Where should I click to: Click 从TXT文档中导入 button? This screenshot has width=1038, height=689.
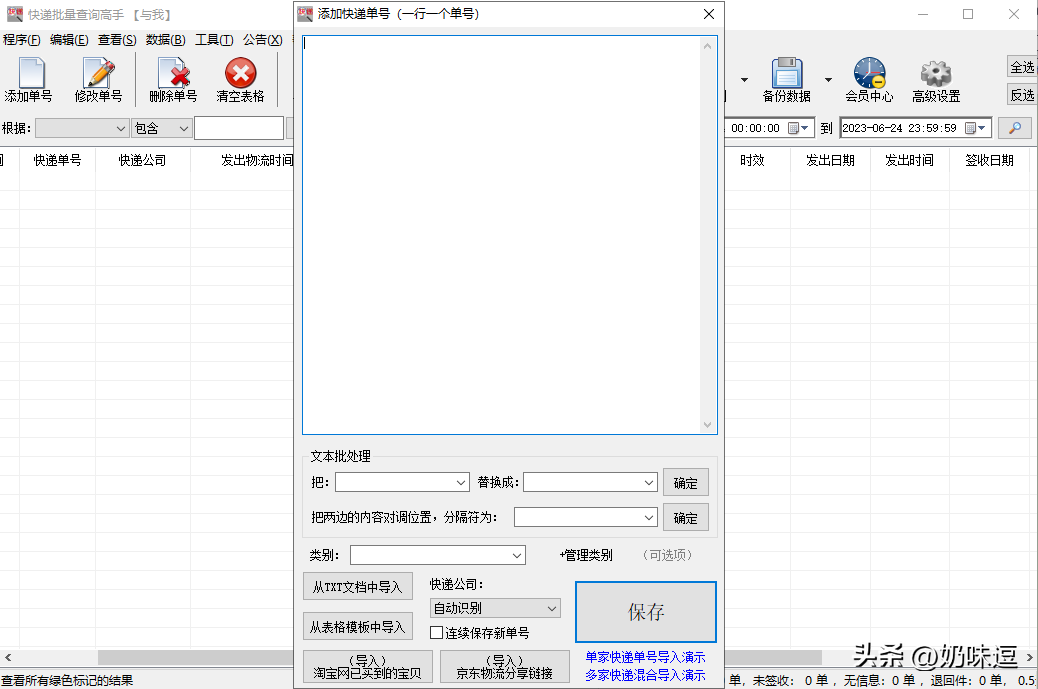[357, 586]
